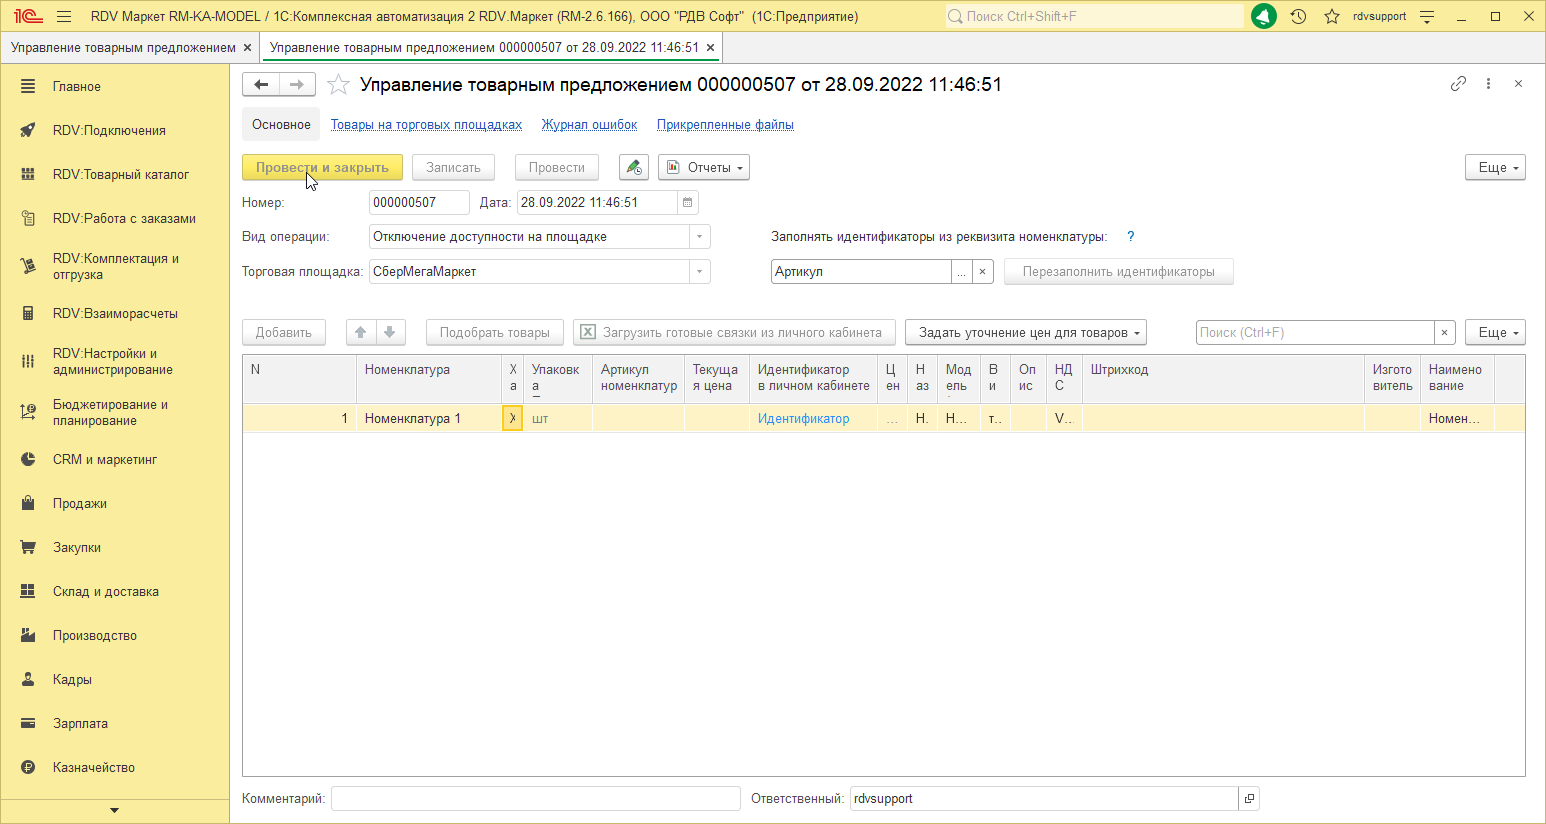Open the calendar picker for the date field

[687, 203]
